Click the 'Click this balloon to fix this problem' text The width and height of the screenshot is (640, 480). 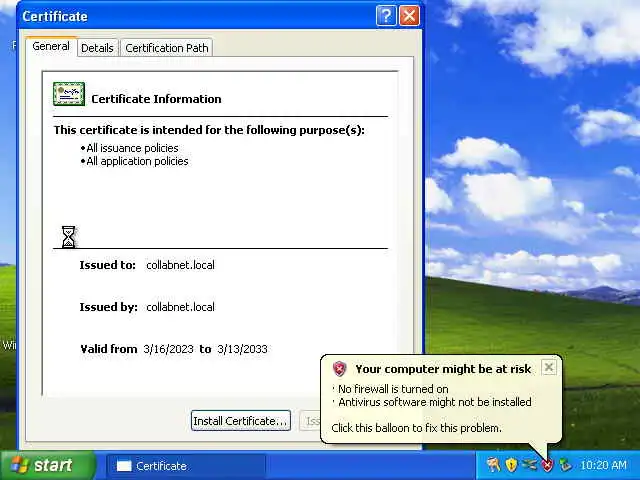click(x=416, y=428)
